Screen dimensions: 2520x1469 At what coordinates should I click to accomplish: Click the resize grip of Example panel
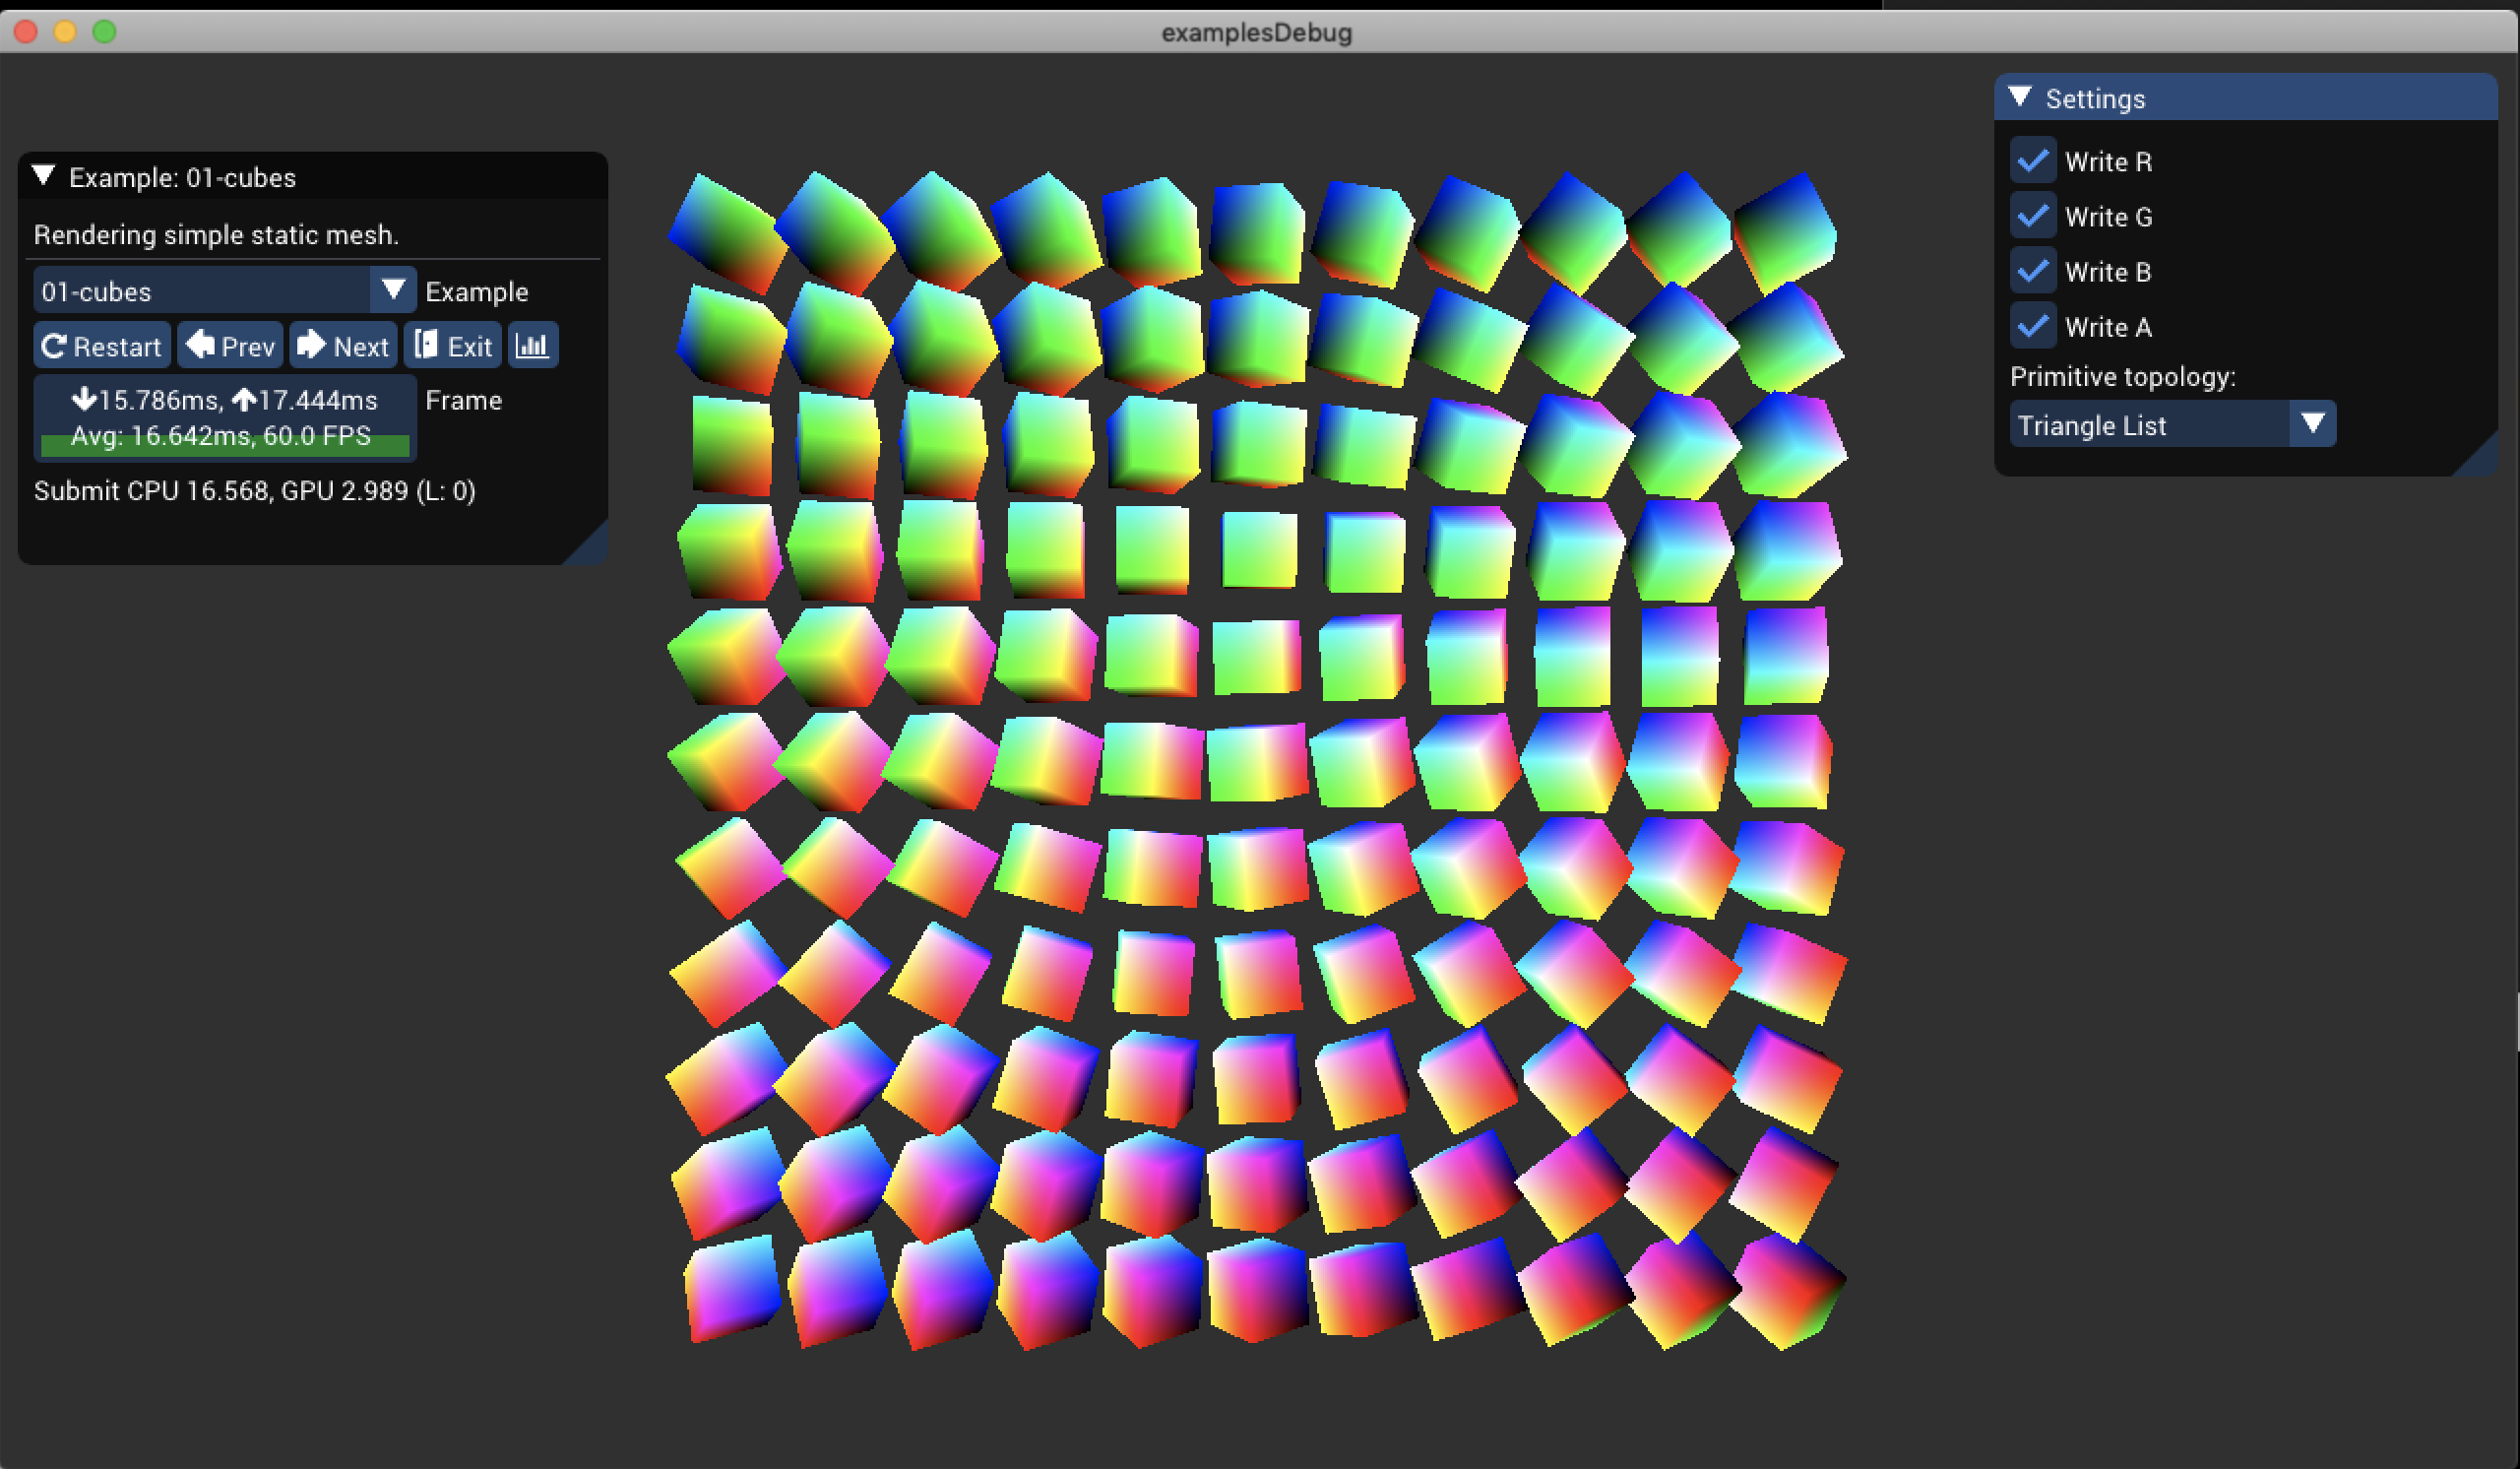tap(586, 543)
